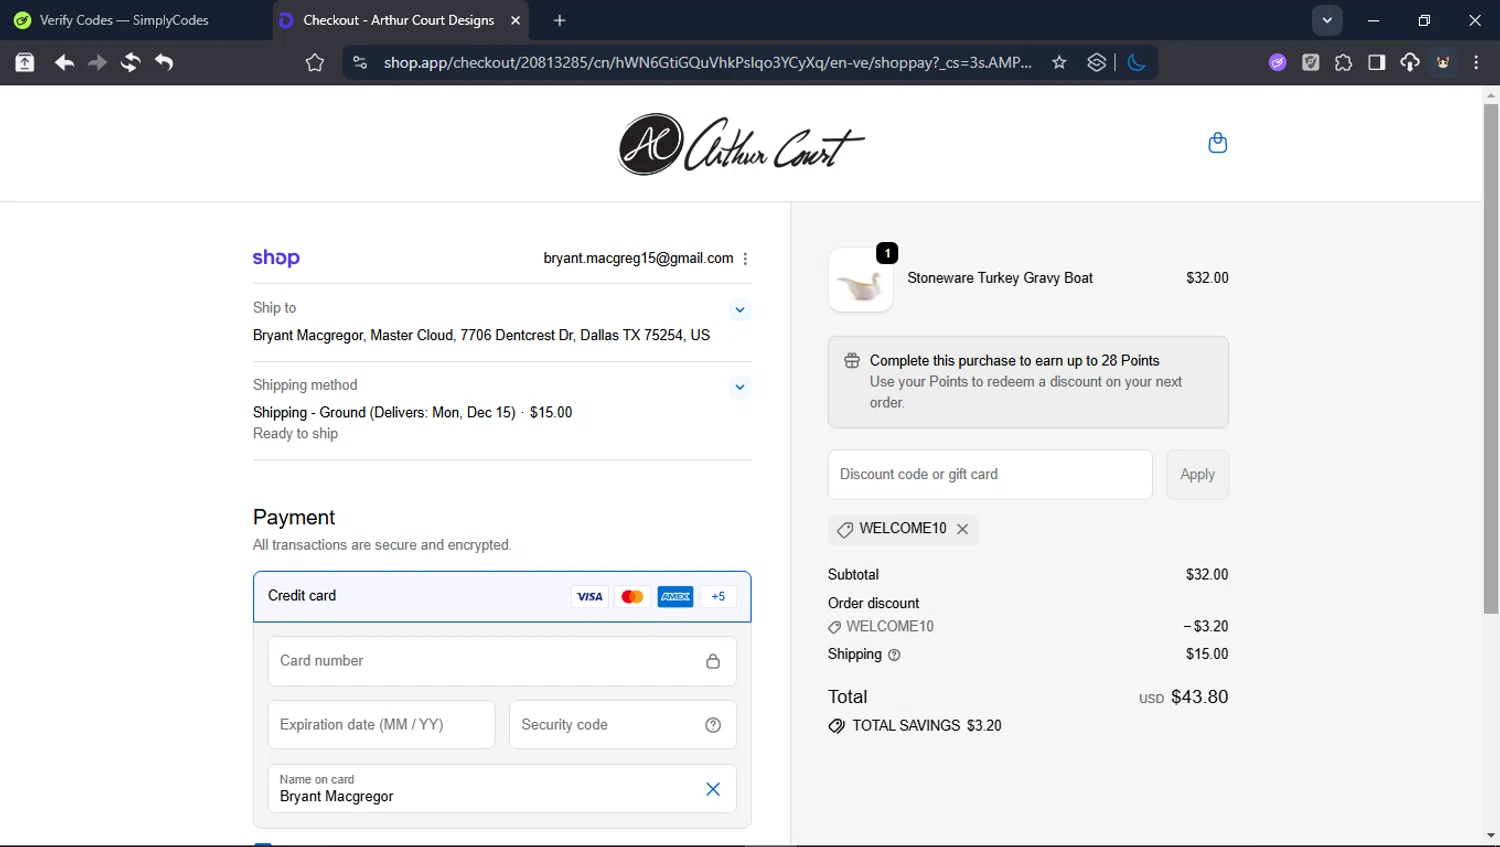Toggle the dark mode moon icon
Image resolution: width=1500 pixels, height=847 pixels.
[1136, 63]
